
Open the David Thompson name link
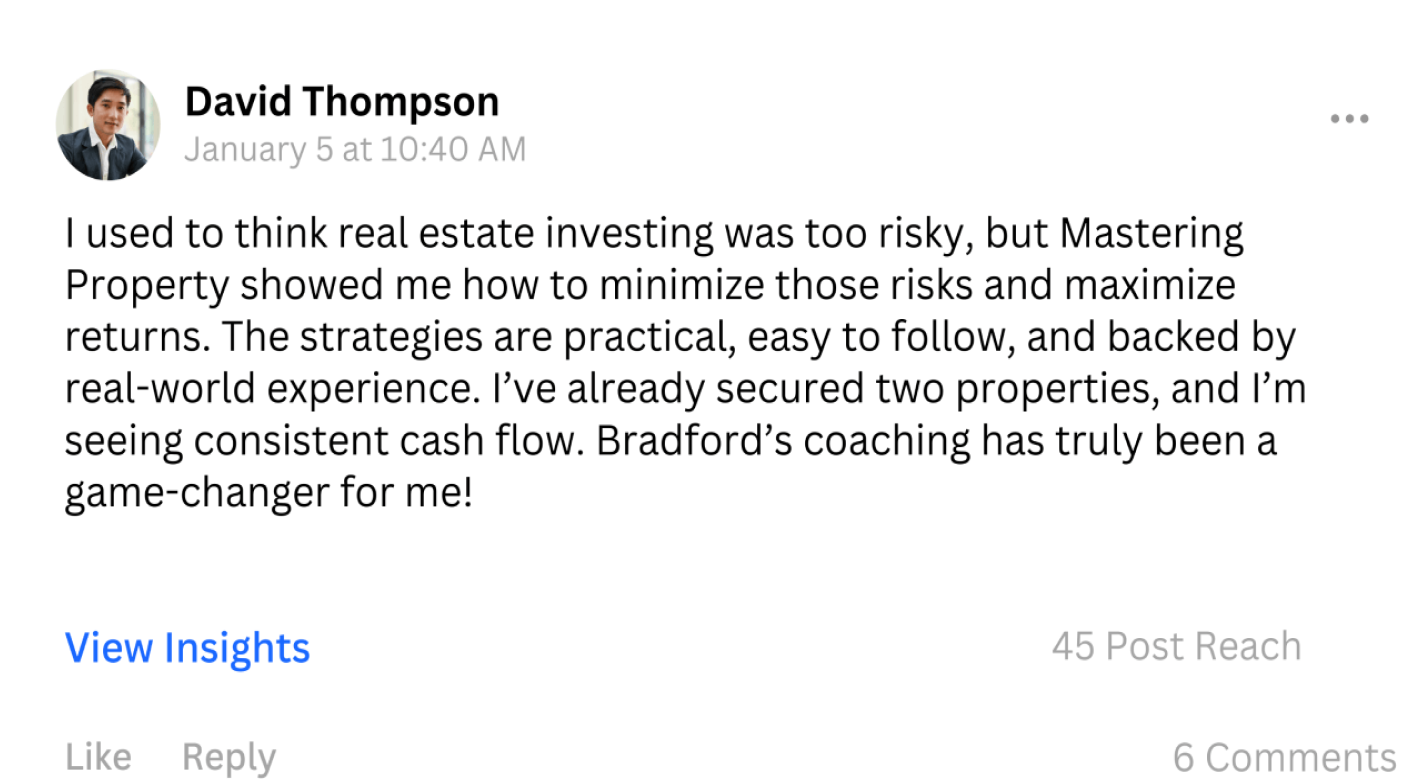[x=342, y=102]
